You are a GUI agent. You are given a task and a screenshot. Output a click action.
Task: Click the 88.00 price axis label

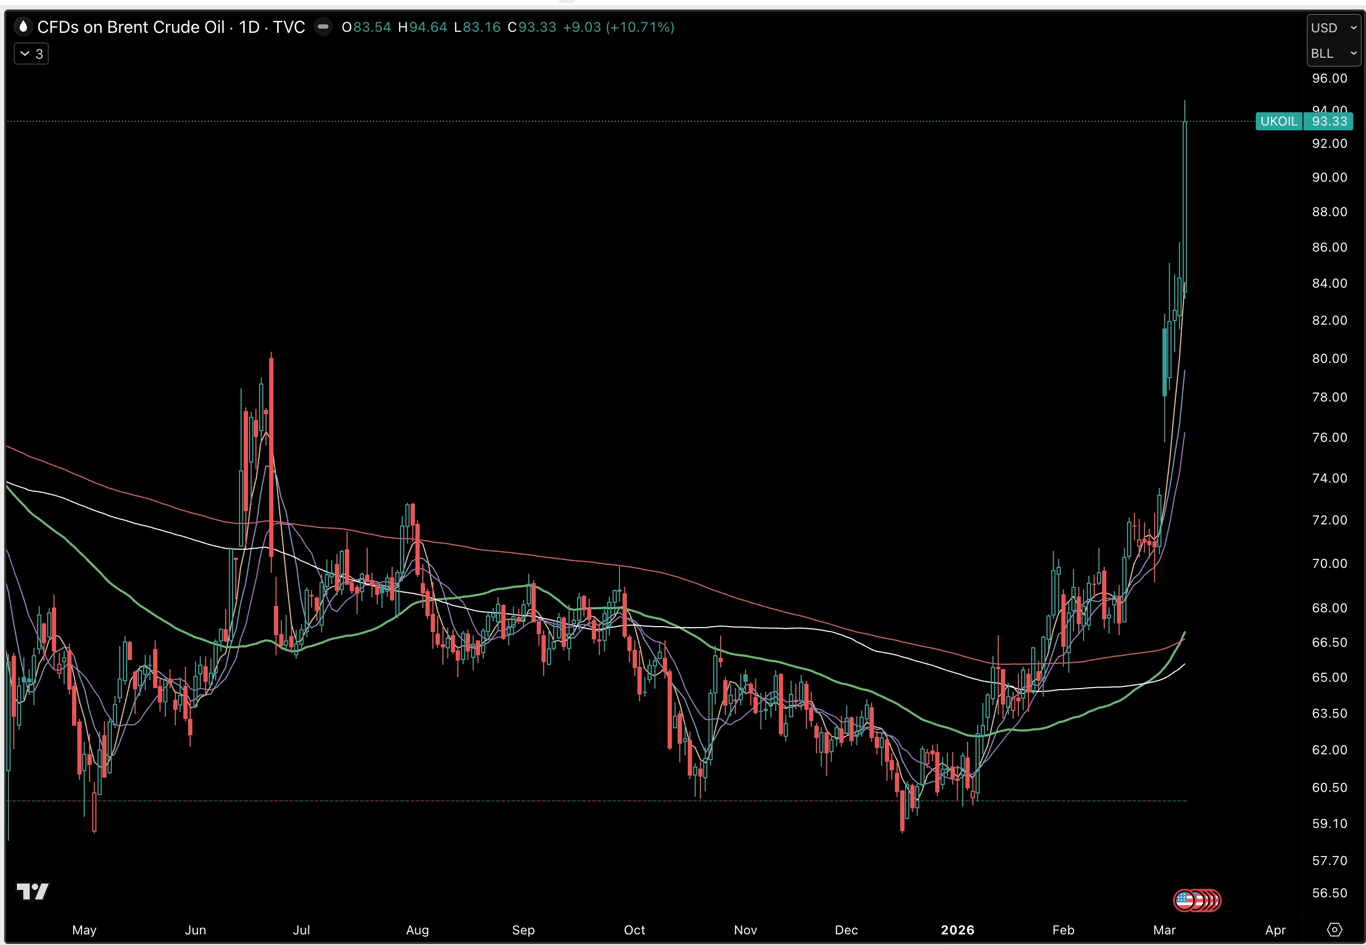coord(1330,212)
